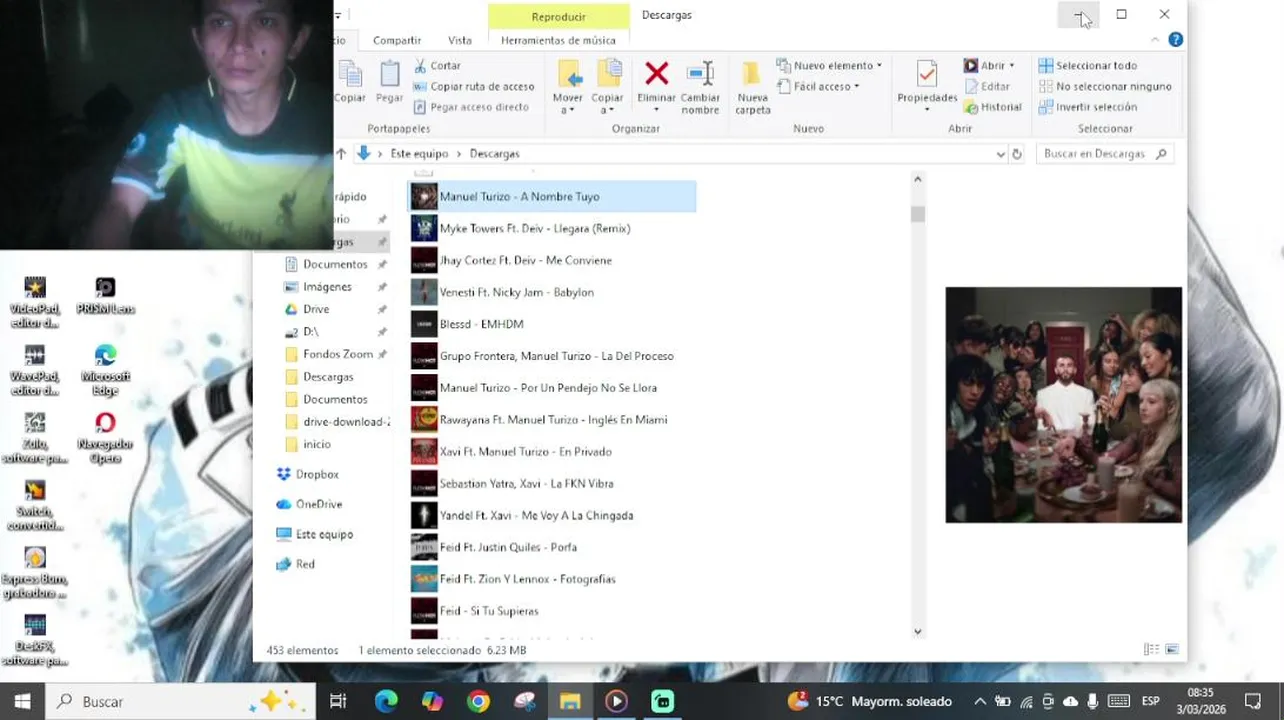Go up one folder level

tap(341, 154)
